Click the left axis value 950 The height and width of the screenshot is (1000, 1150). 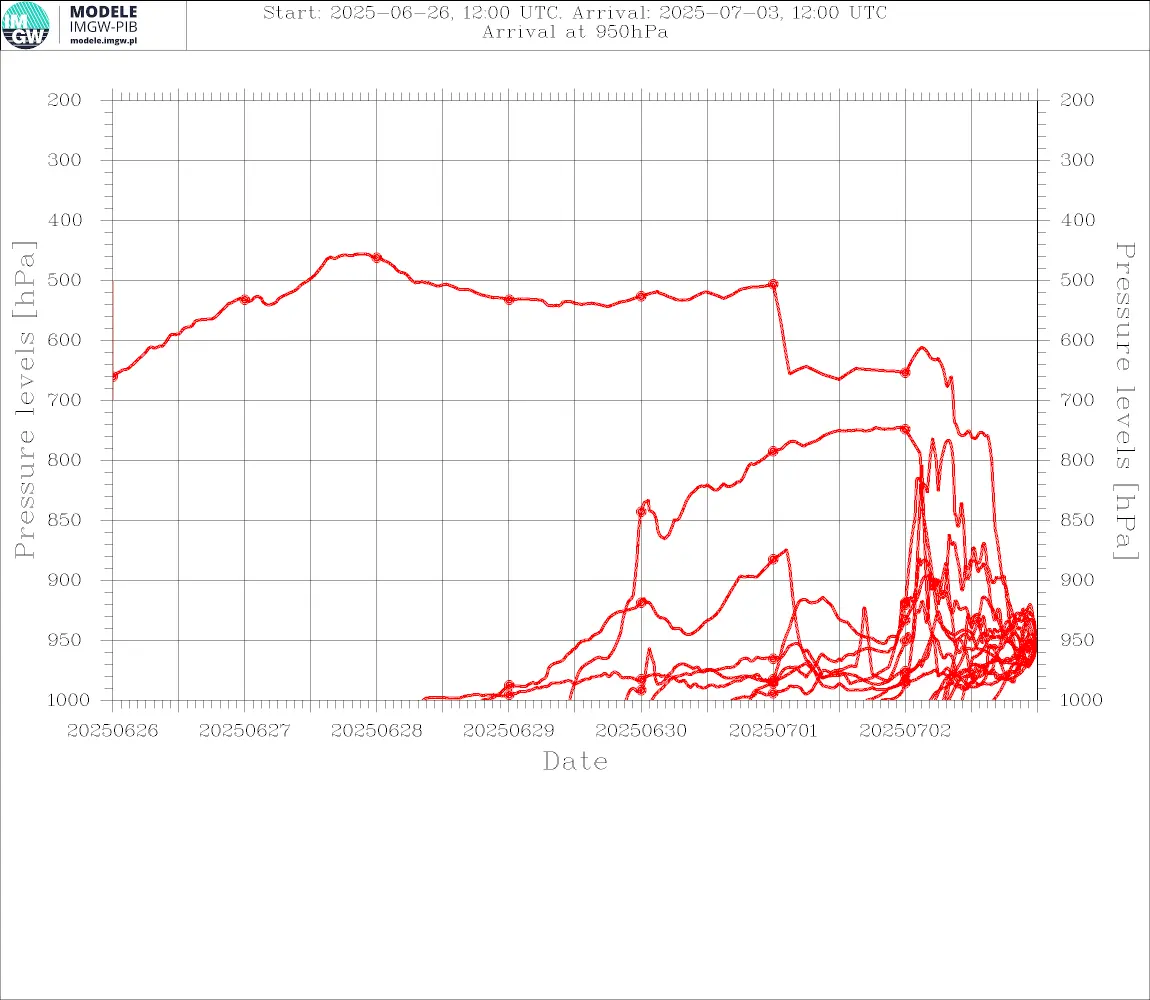pyautogui.click(x=65, y=640)
